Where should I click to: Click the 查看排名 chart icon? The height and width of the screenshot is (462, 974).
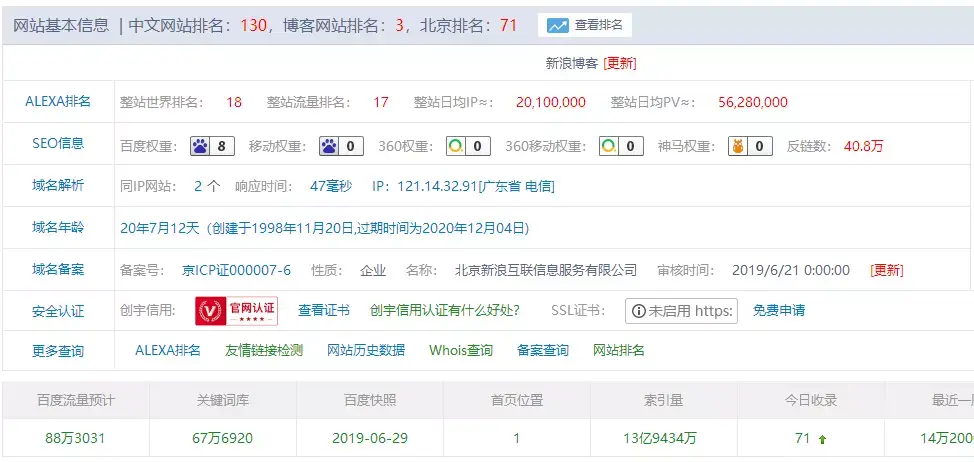pyautogui.click(x=557, y=25)
